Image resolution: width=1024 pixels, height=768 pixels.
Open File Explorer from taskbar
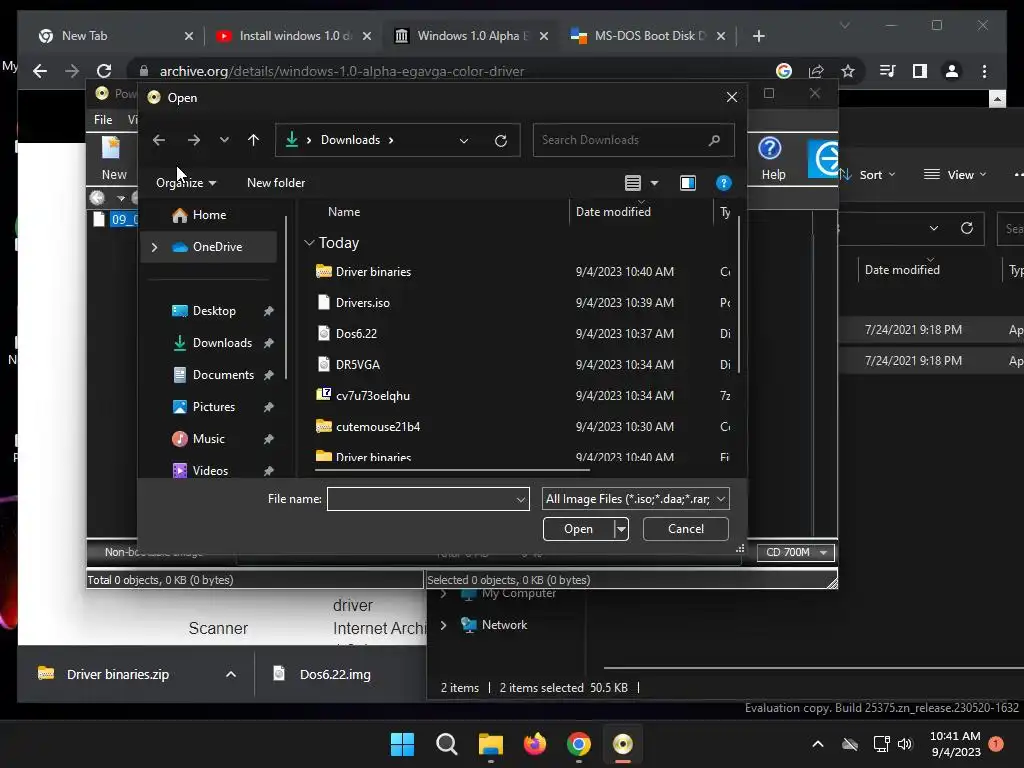(490, 744)
